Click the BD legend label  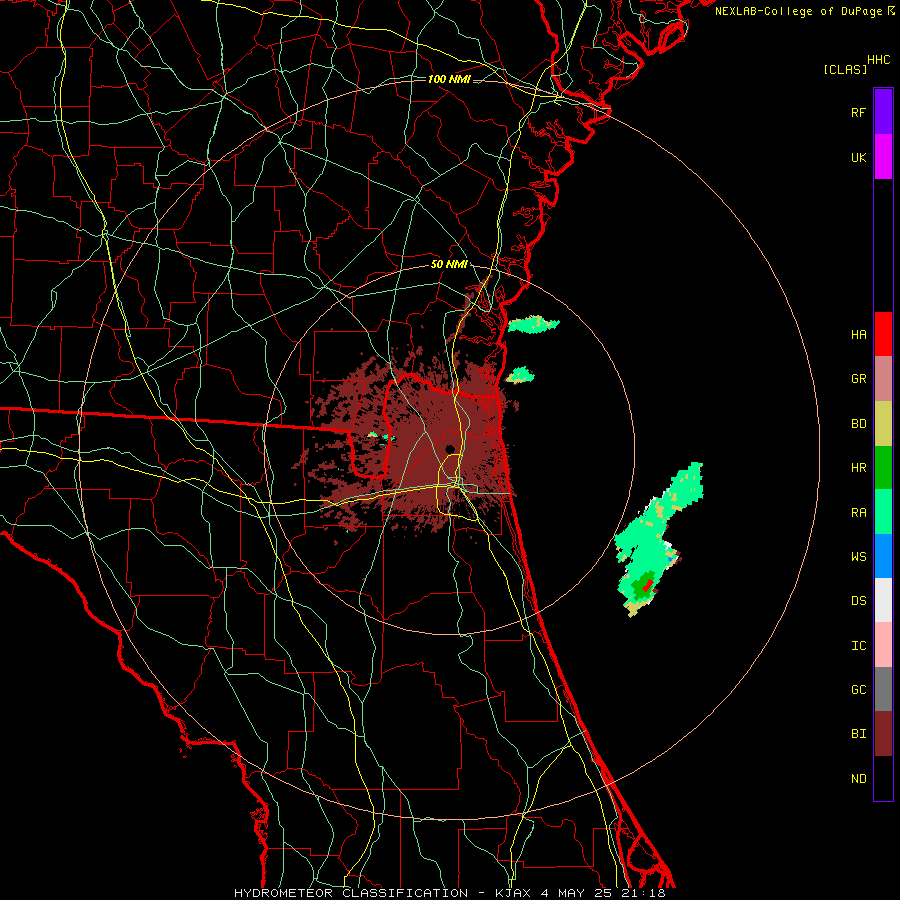(x=858, y=424)
